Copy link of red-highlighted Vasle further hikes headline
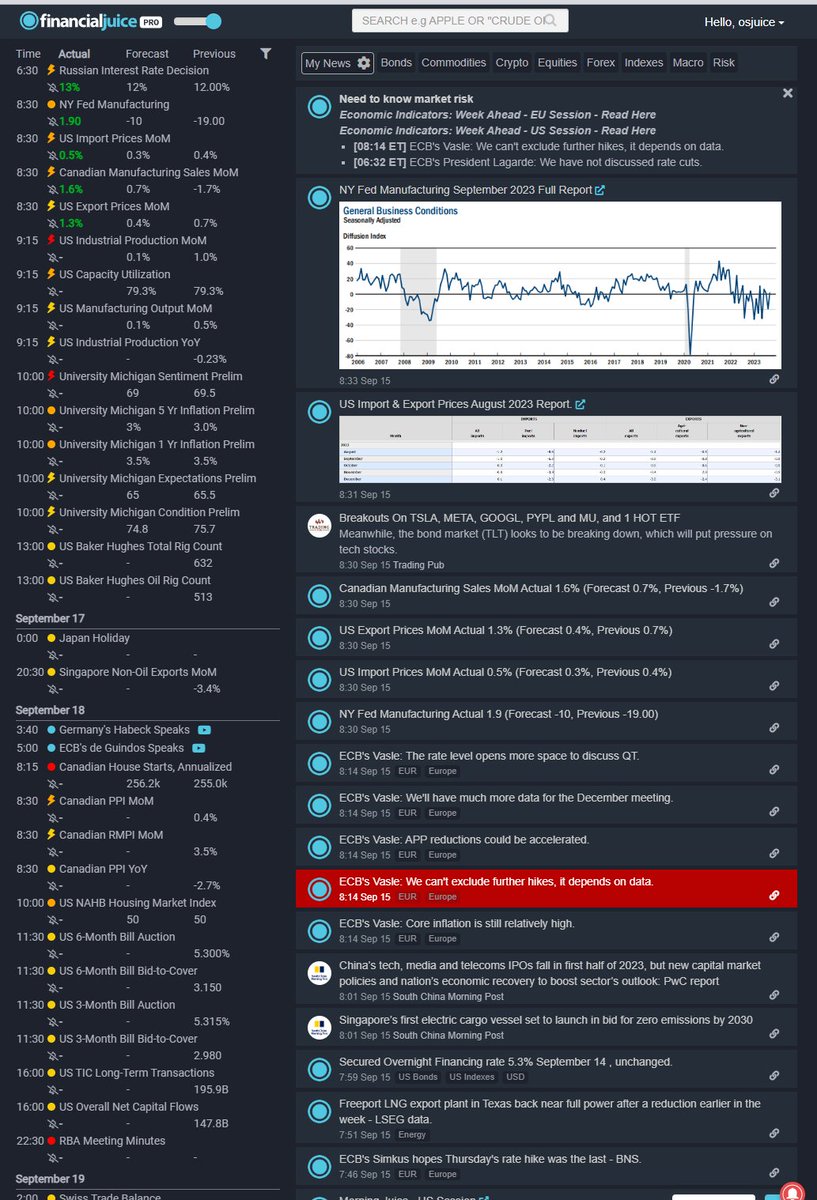 click(774, 896)
